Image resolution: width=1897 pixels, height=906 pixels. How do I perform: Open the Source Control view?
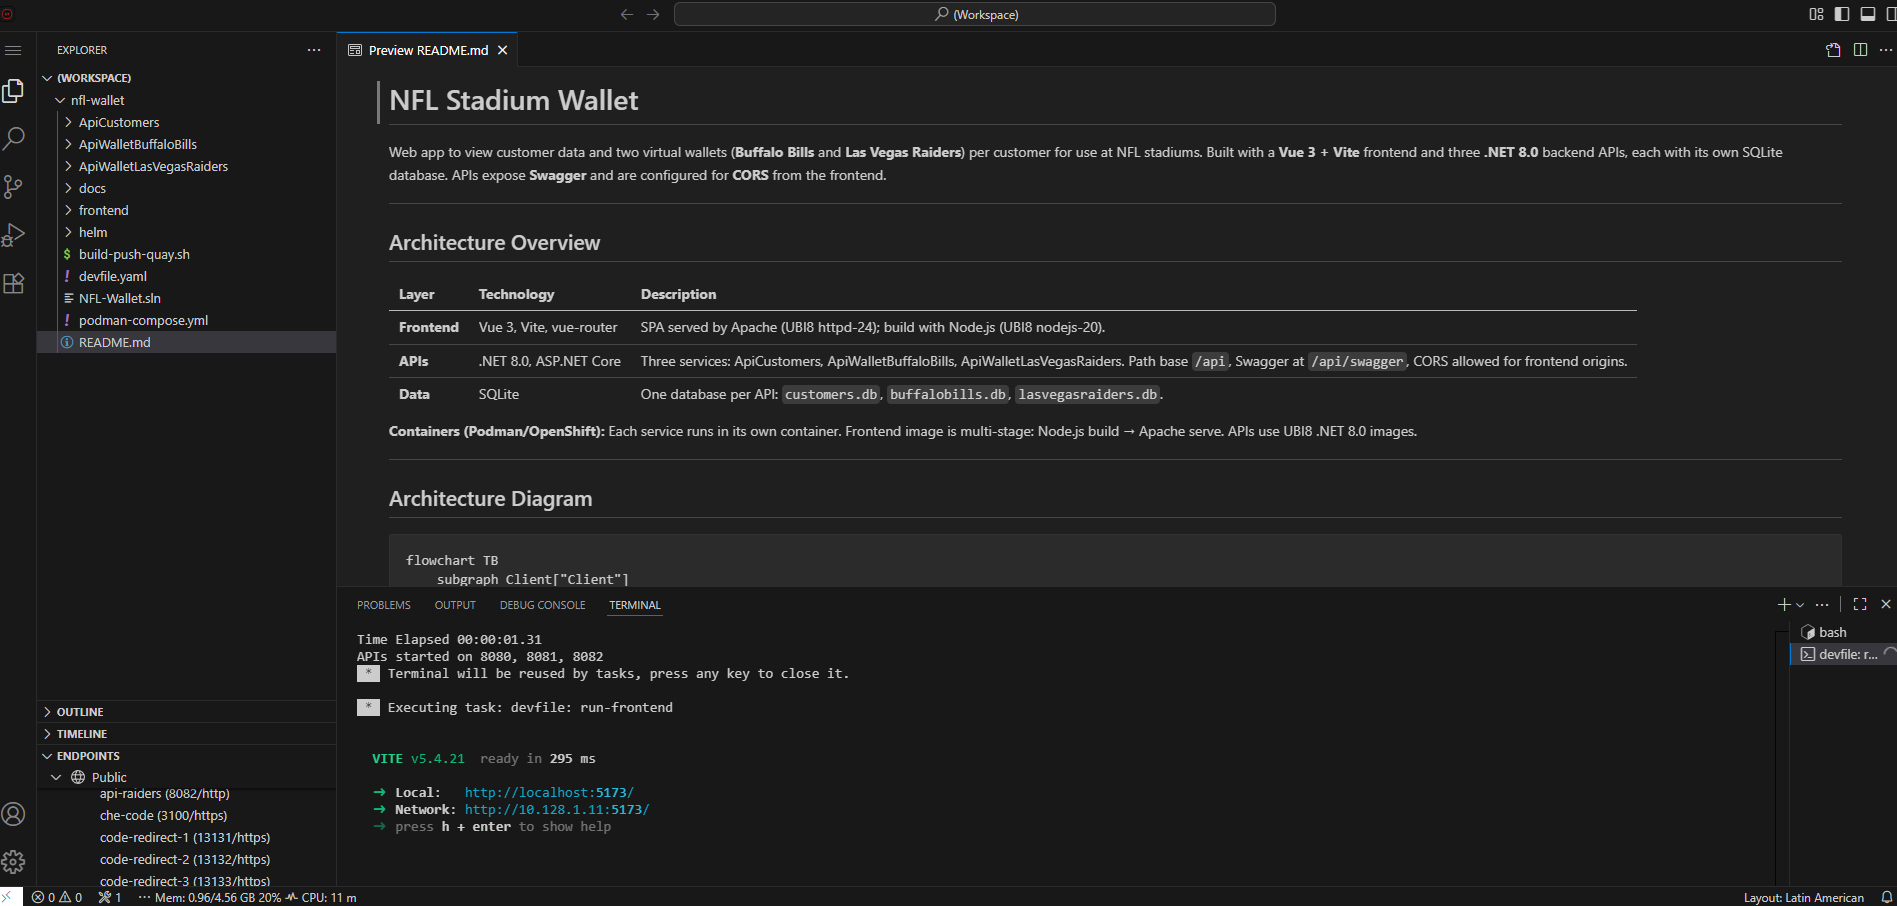tap(14, 187)
